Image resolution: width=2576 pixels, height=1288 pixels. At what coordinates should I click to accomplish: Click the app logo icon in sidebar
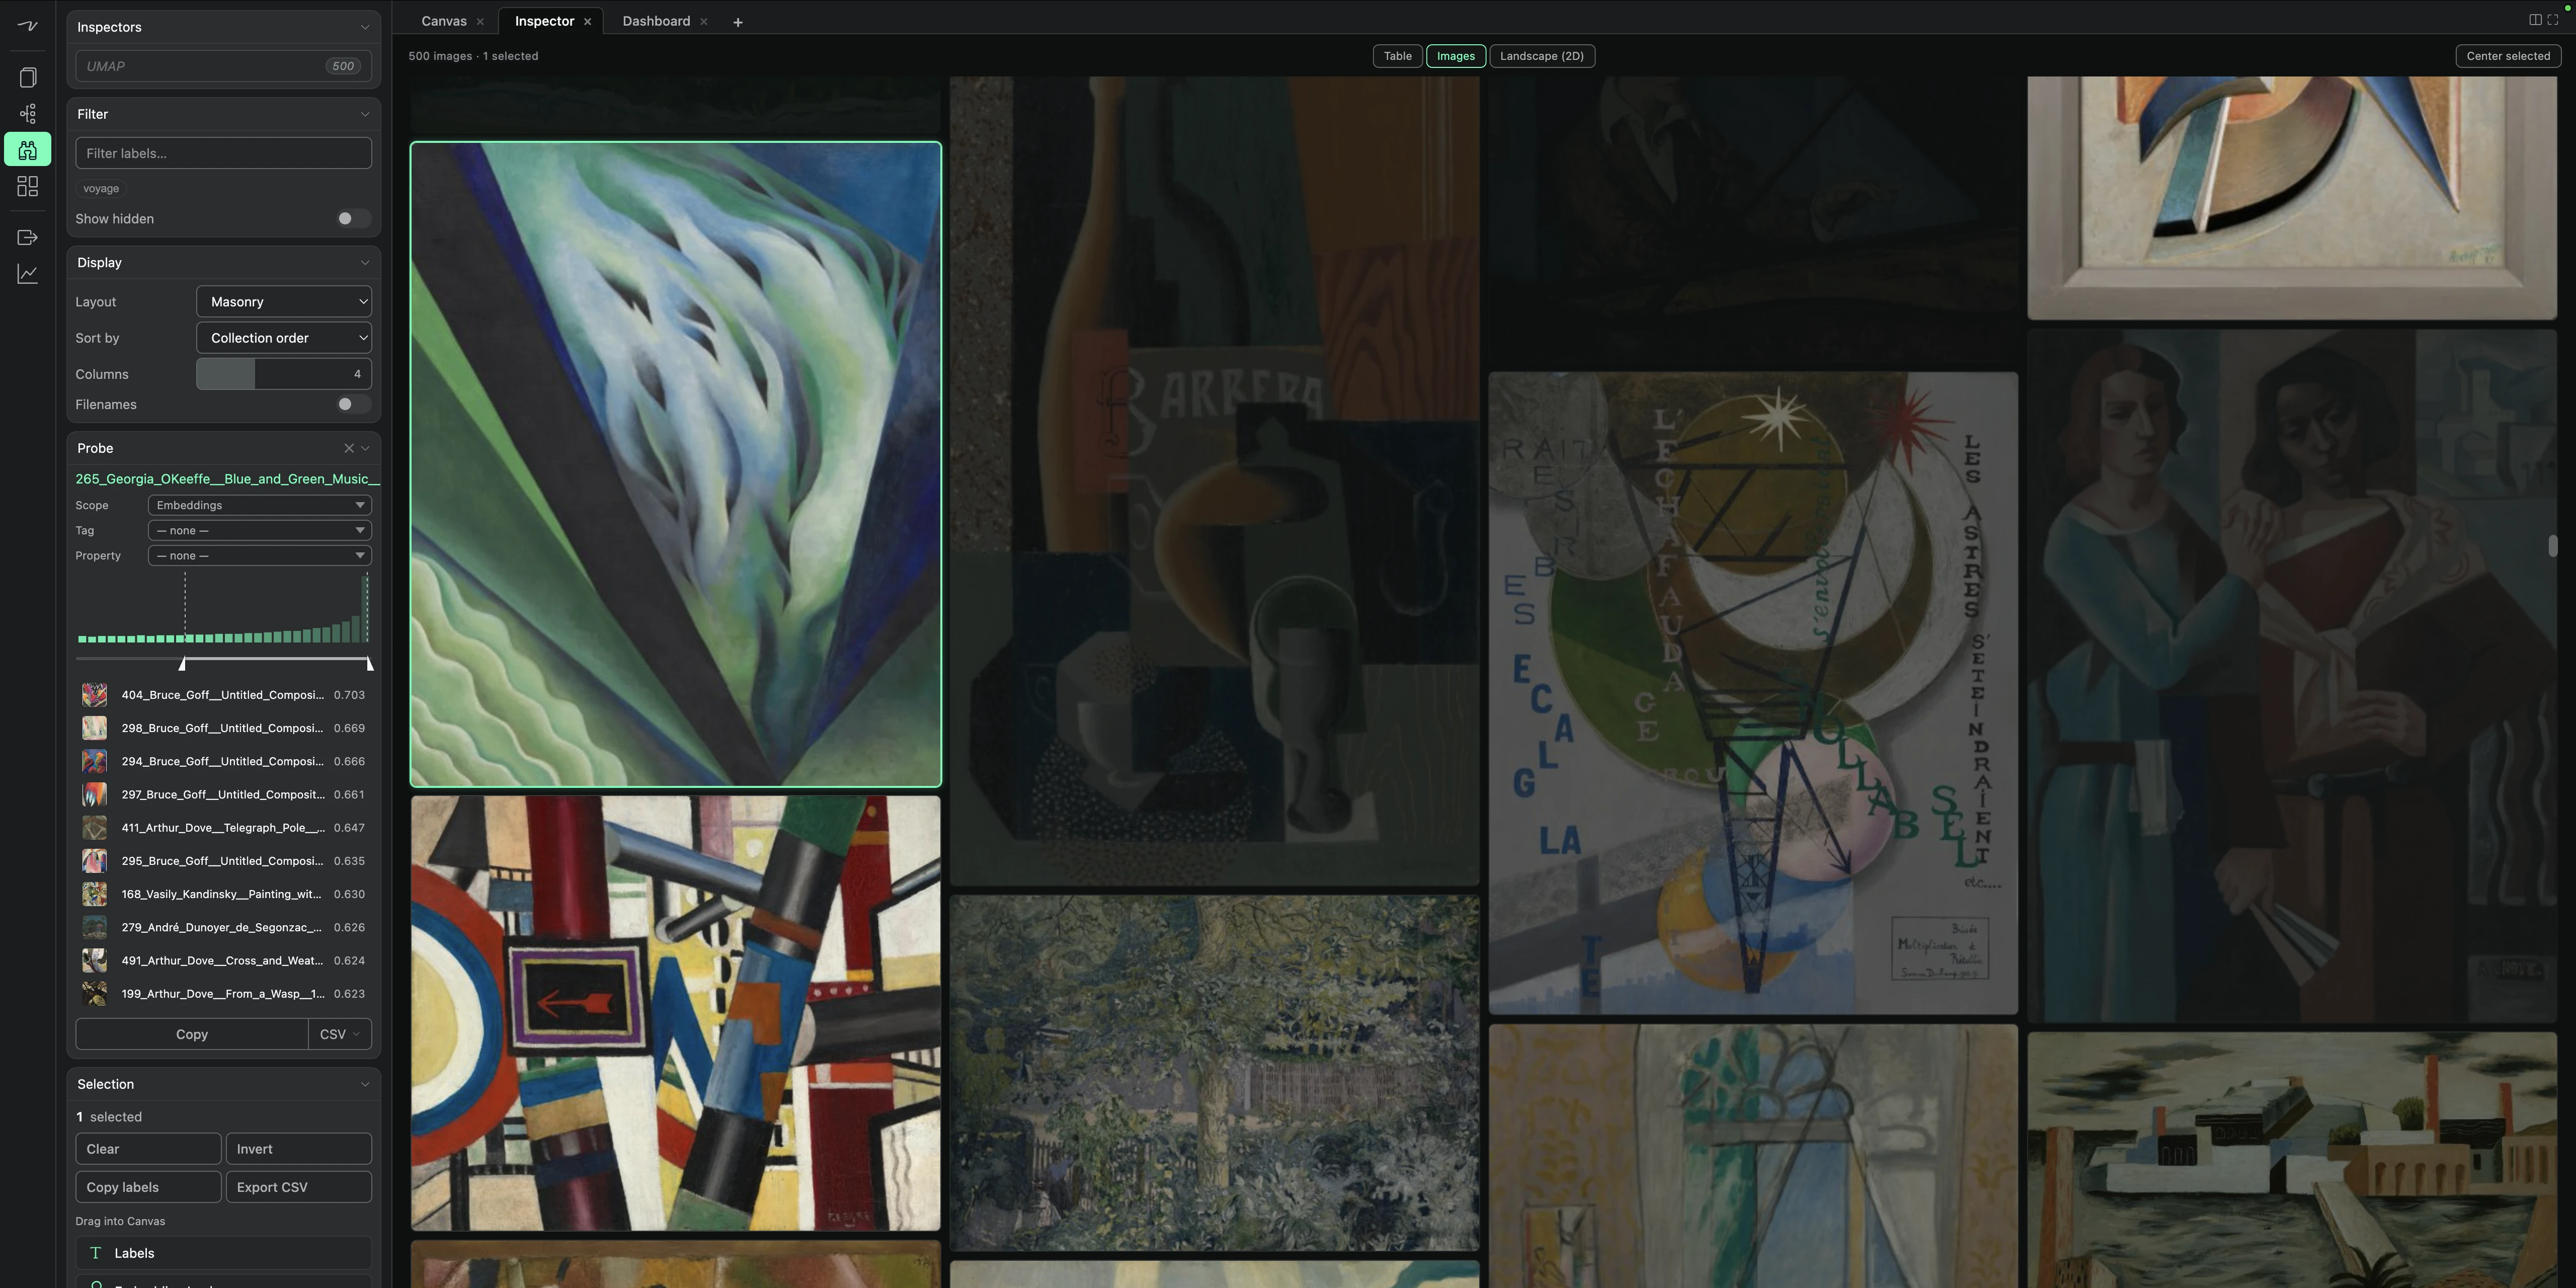coord(28,26)
